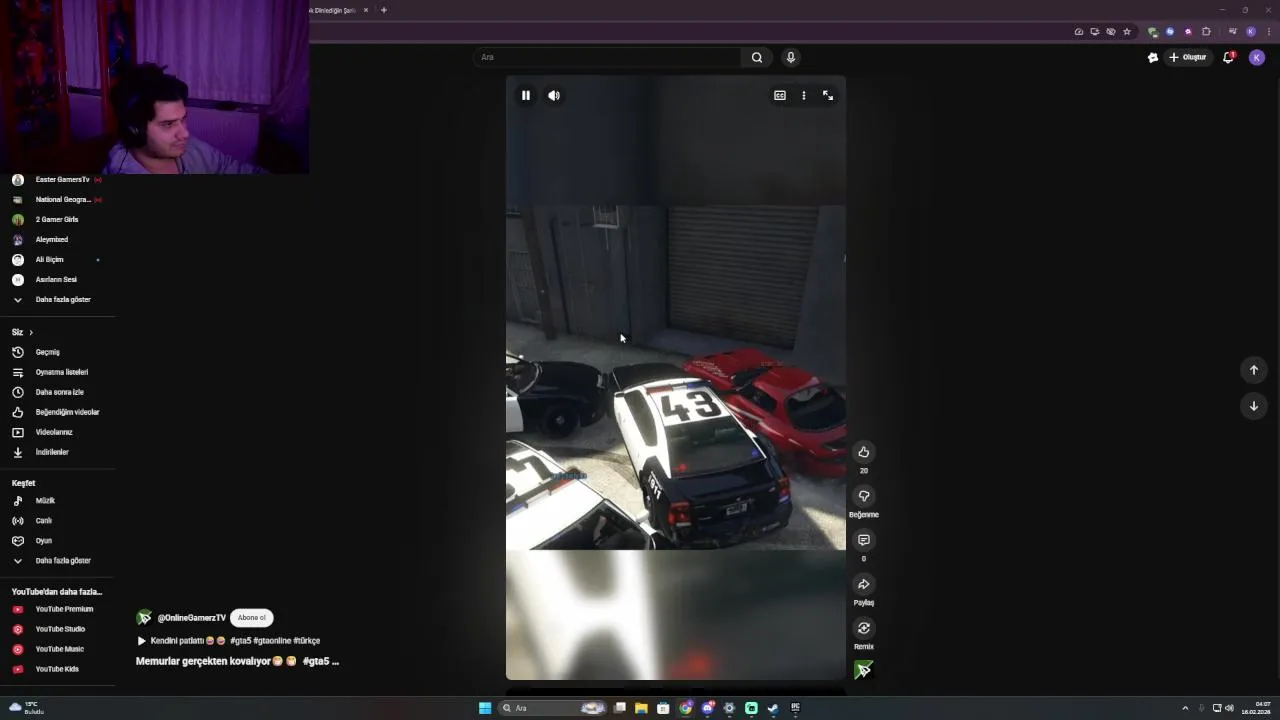Viewport: 1280px width, 720px height.
Task: Pause the Shorts video
Action: click(525, 95)
